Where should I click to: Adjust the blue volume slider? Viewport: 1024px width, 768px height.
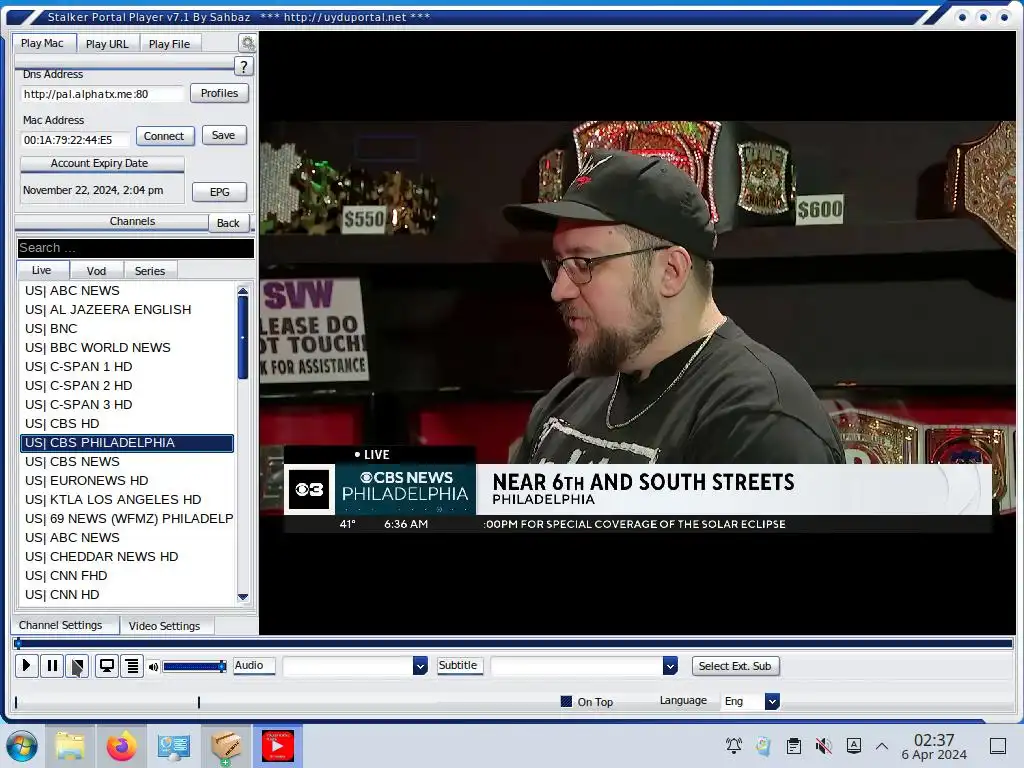tap(194, 666)
